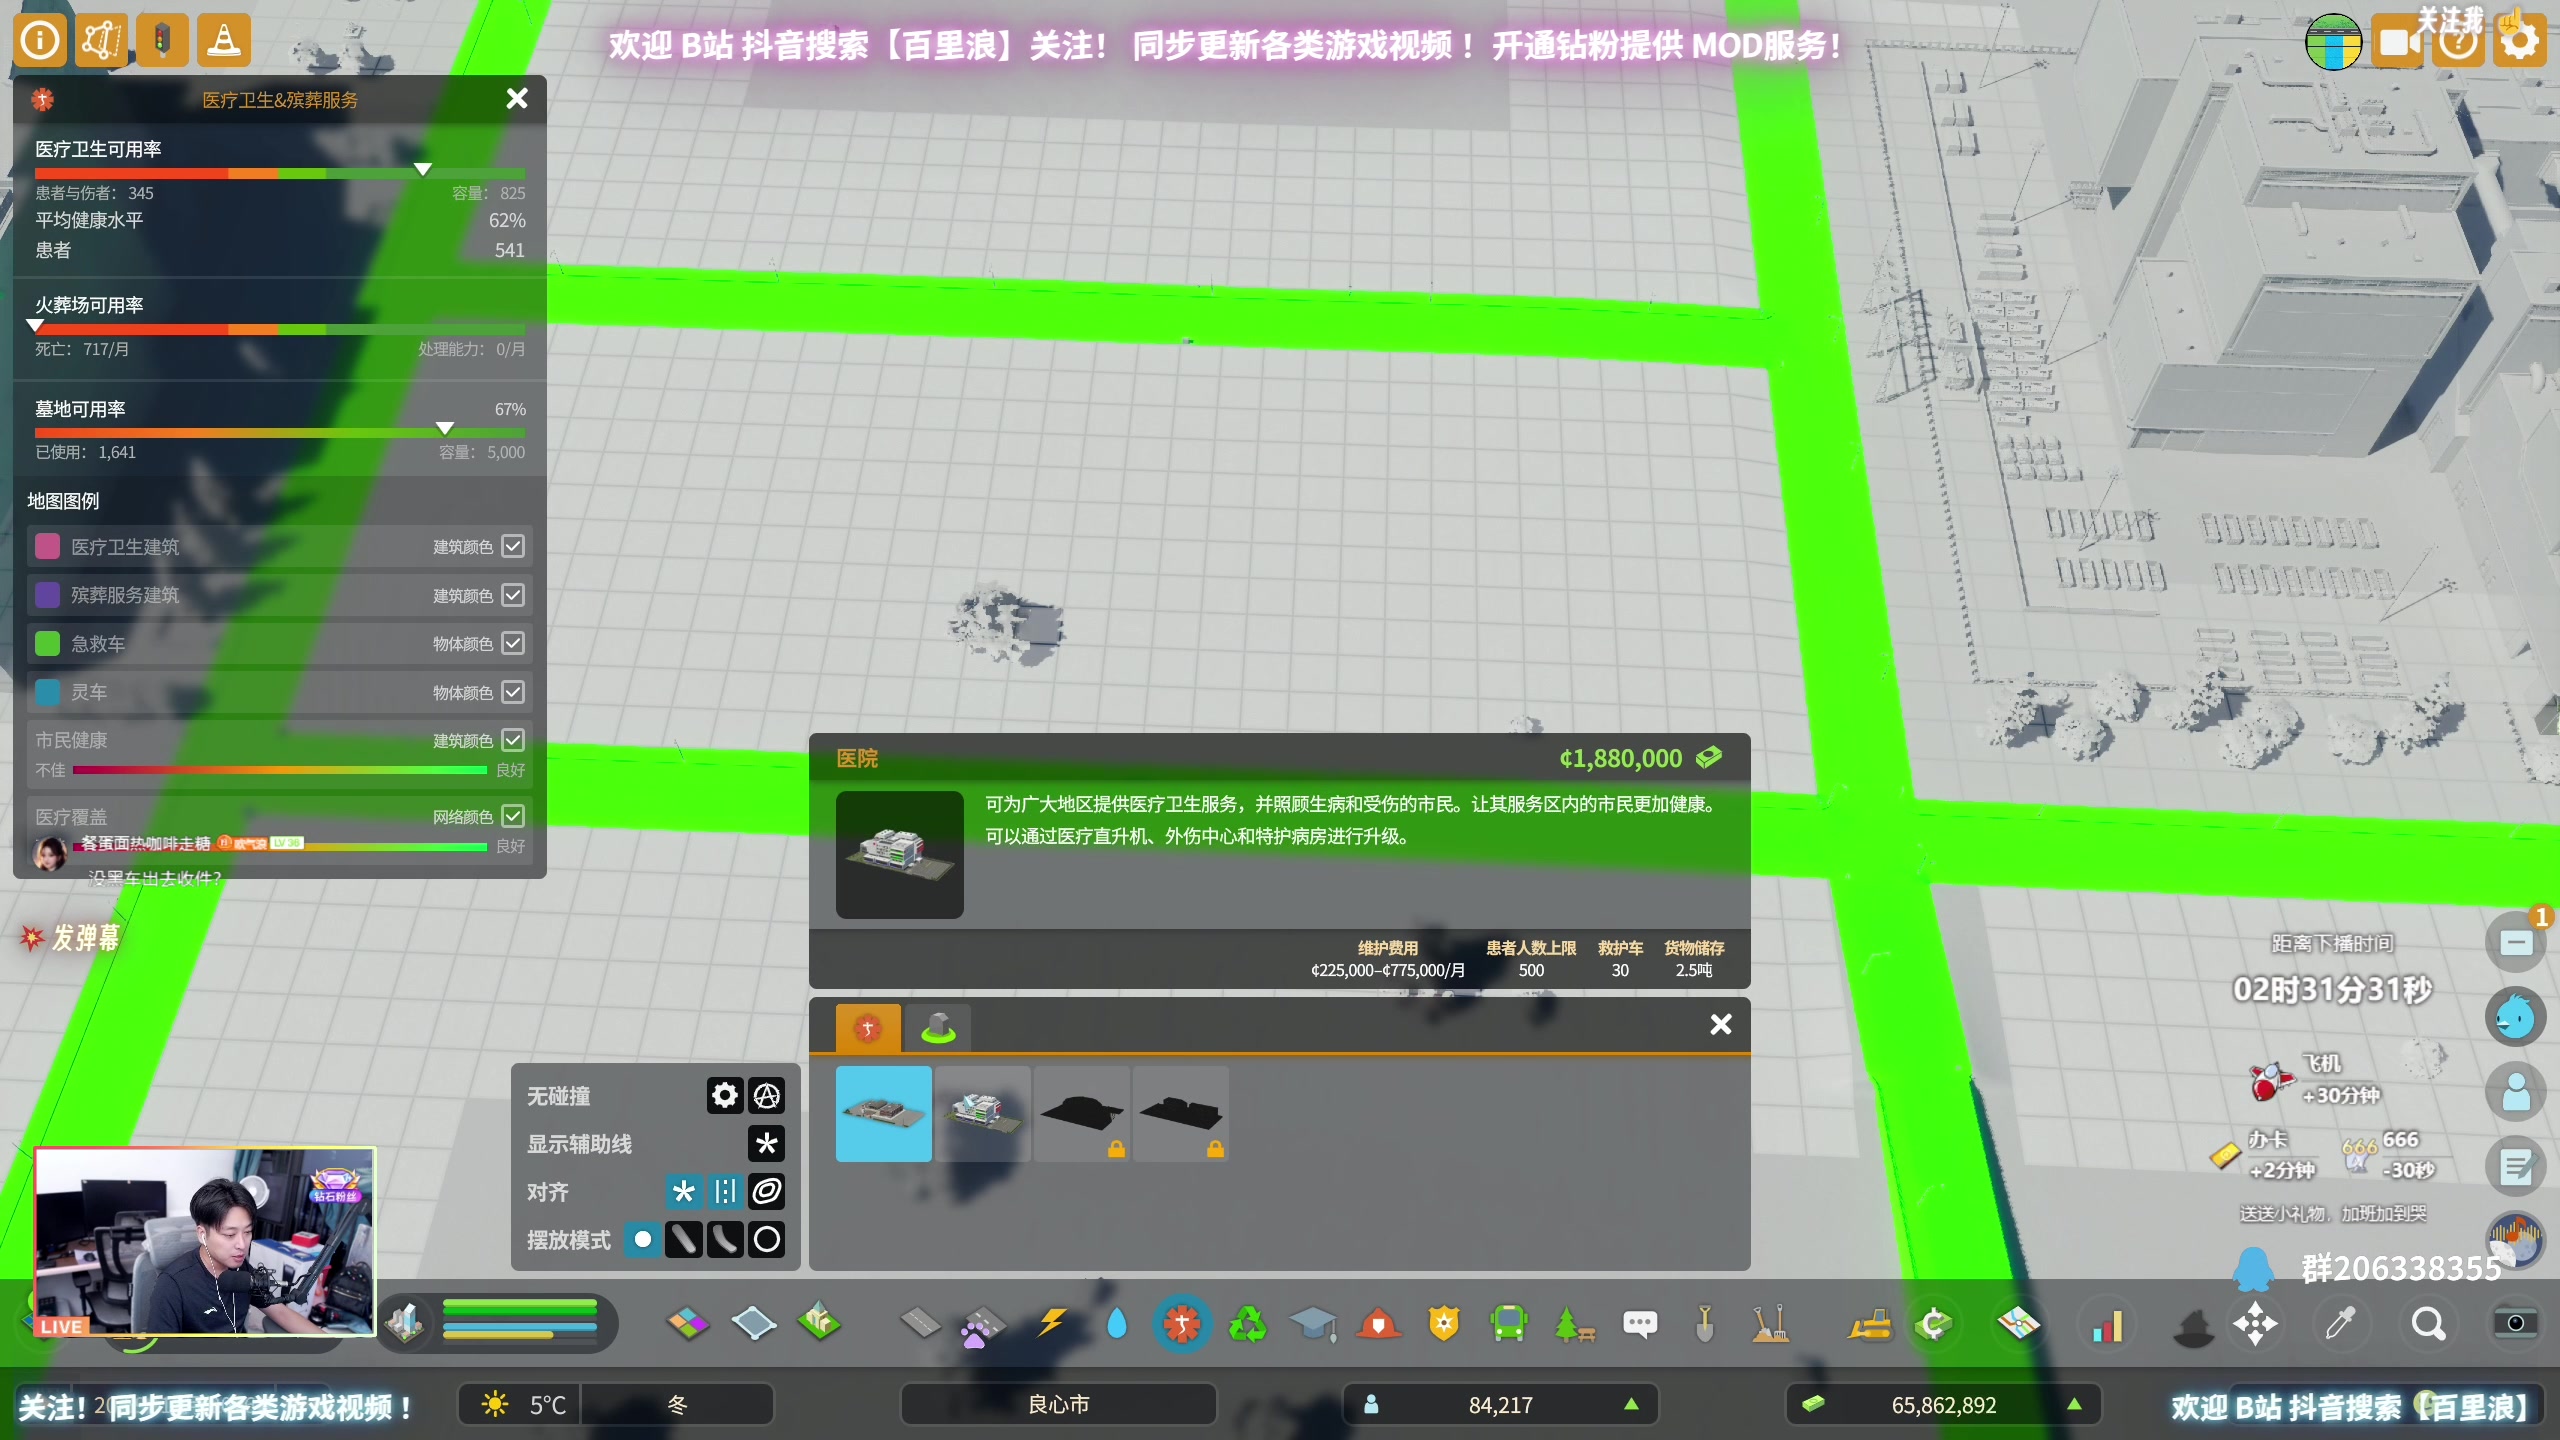Switch to the healthcare buildings tab
Viewport: 2560px width, 1440px height.
[867, 1027]
